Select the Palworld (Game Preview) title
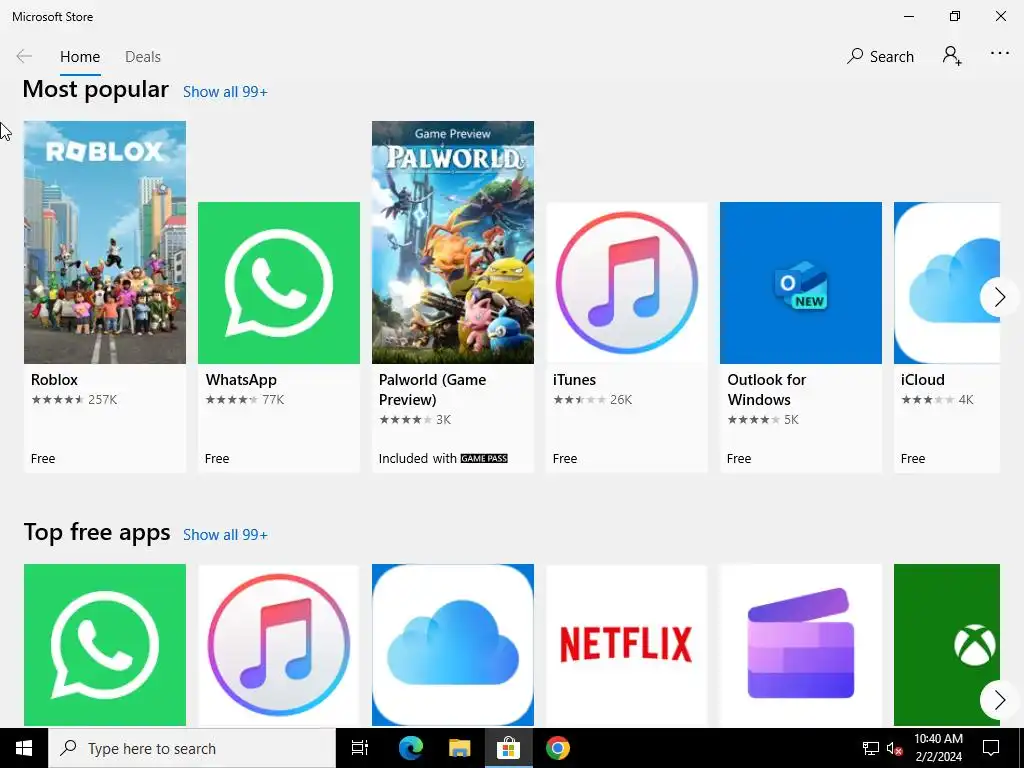Image resolution: width=1024 pixels, height=768 pixels. [432, 390]
